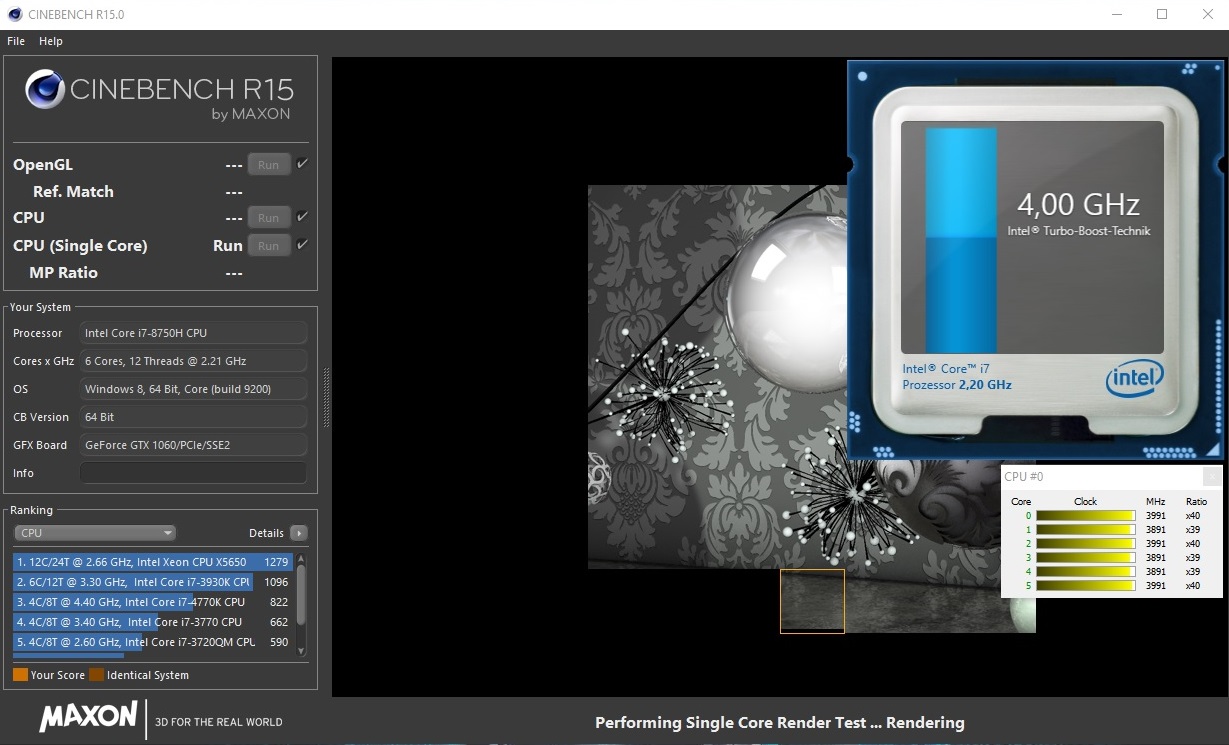
Task: Toggle the CPU test checkbox
Action: point(303,217)
